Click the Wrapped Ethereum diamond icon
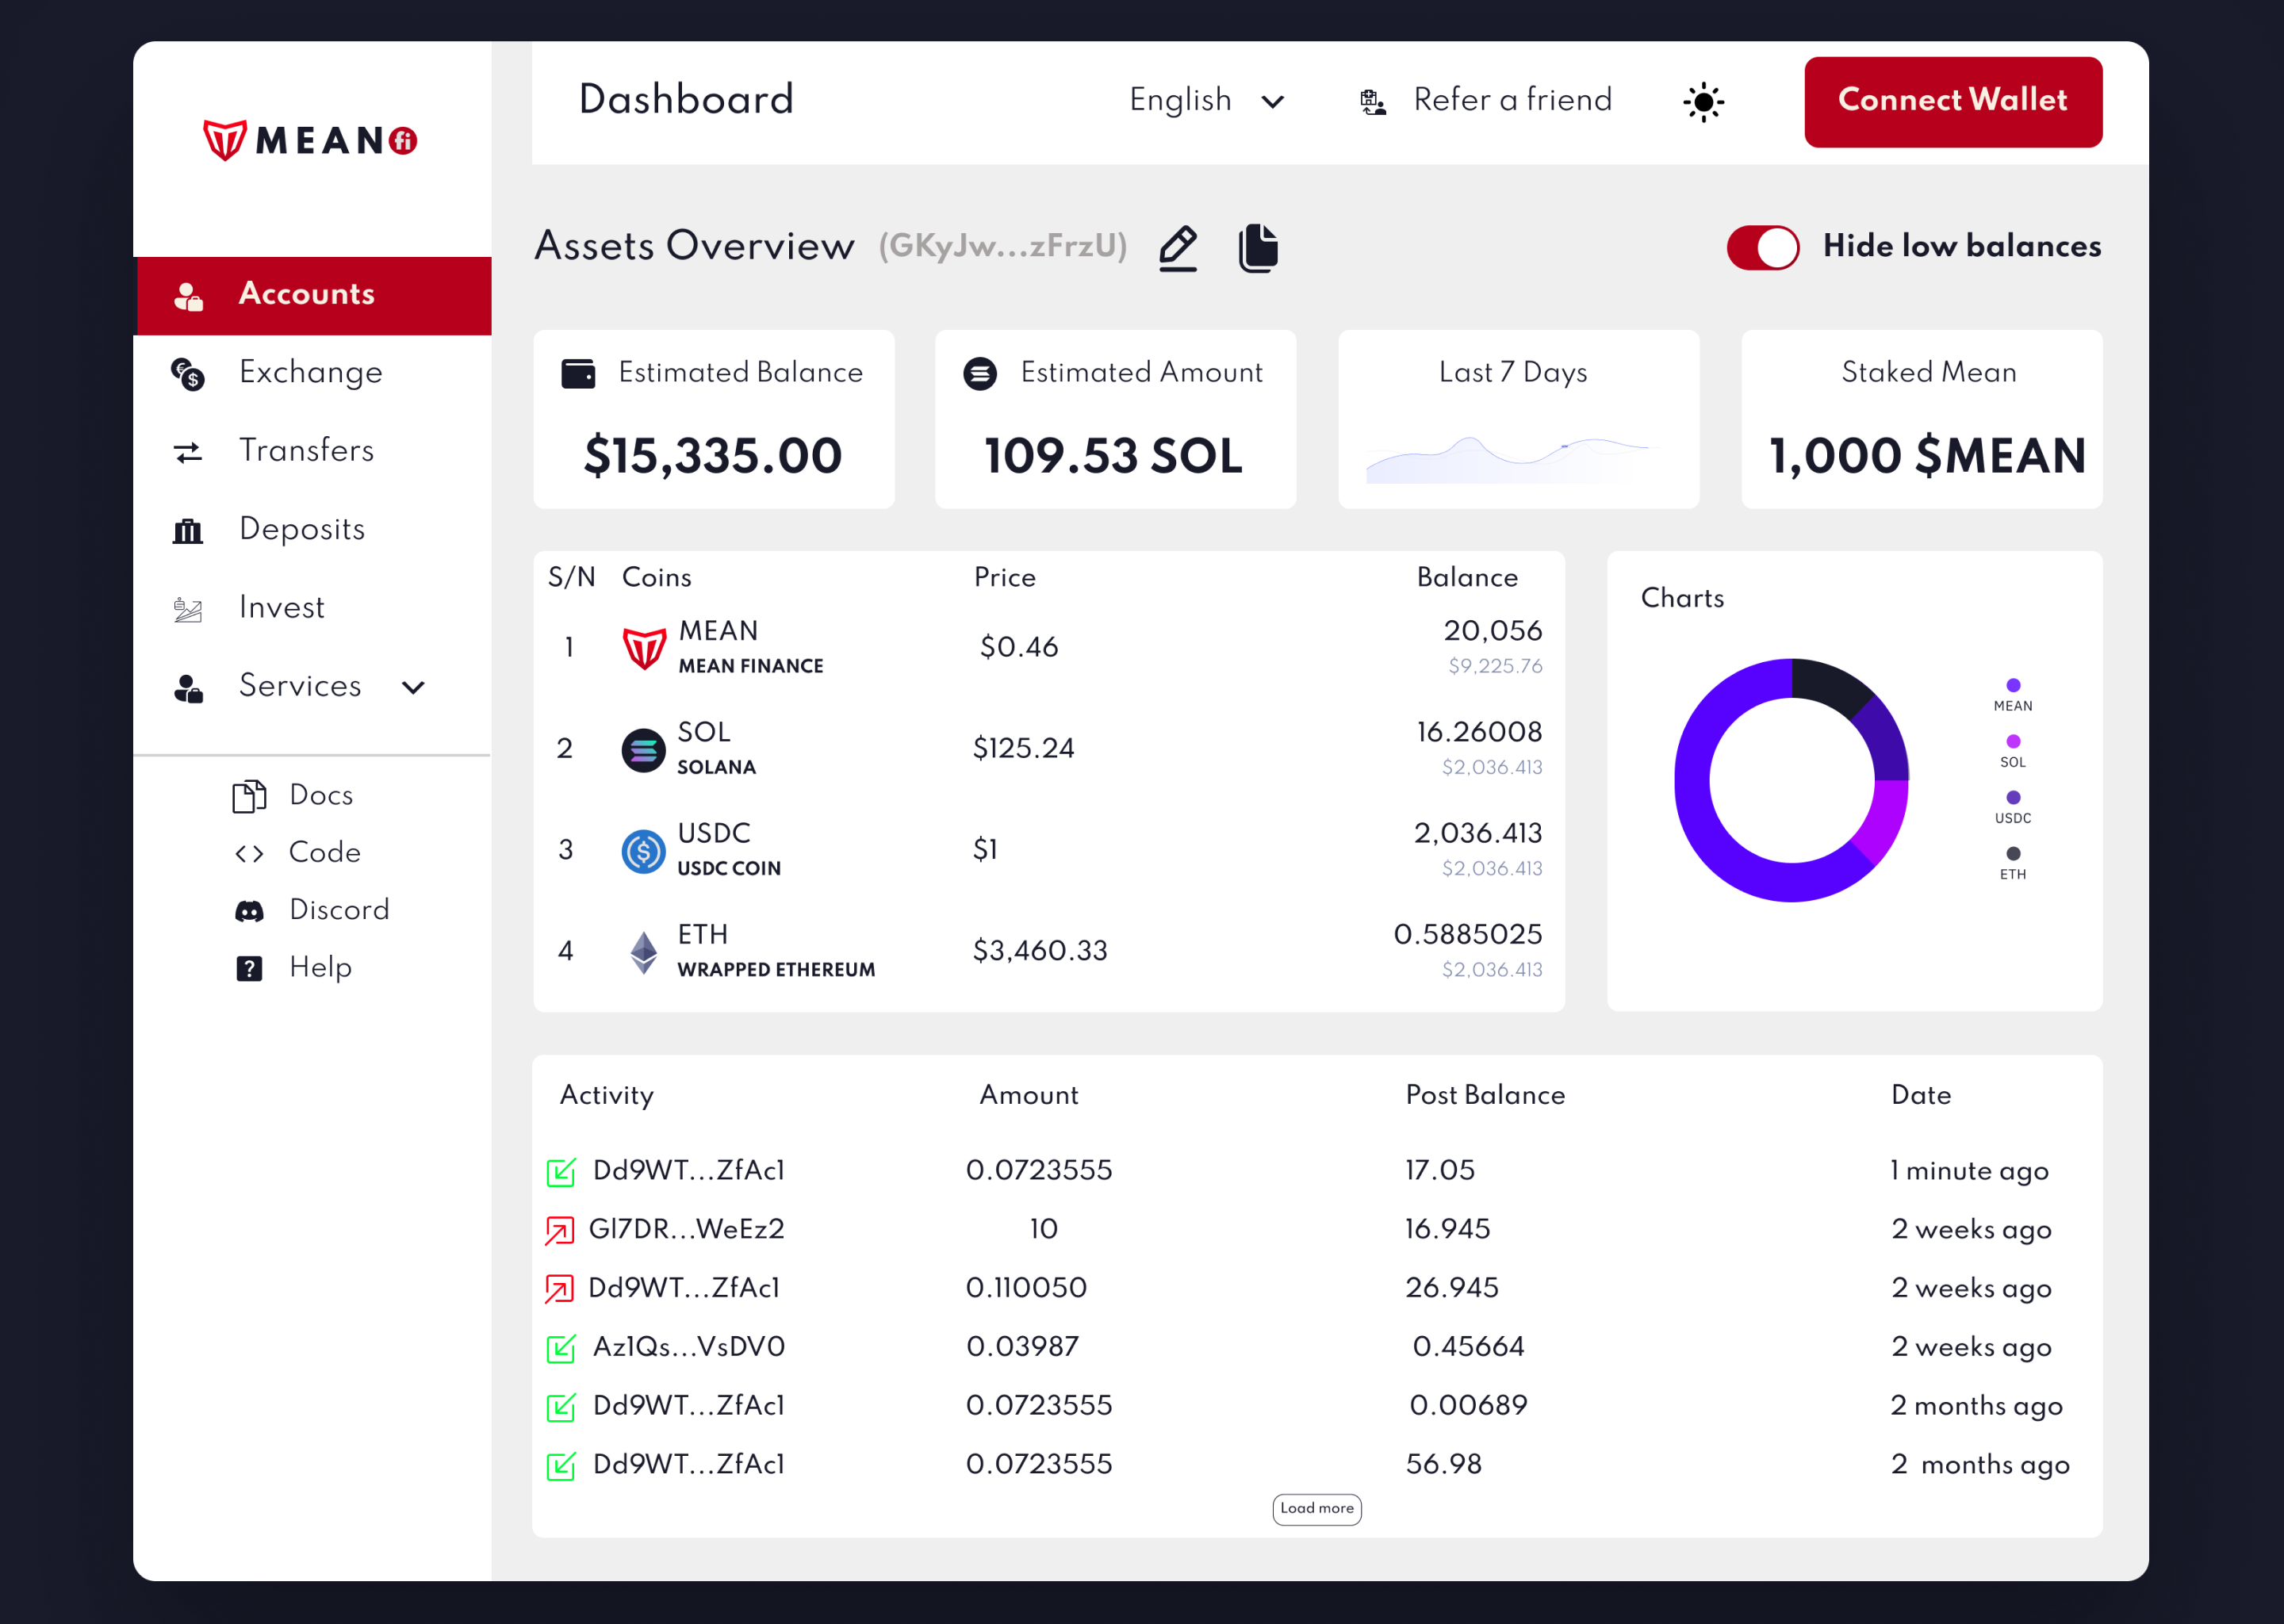This screenshot has height=1624, width=2284. pyautogui.click(x=643, y=952)
